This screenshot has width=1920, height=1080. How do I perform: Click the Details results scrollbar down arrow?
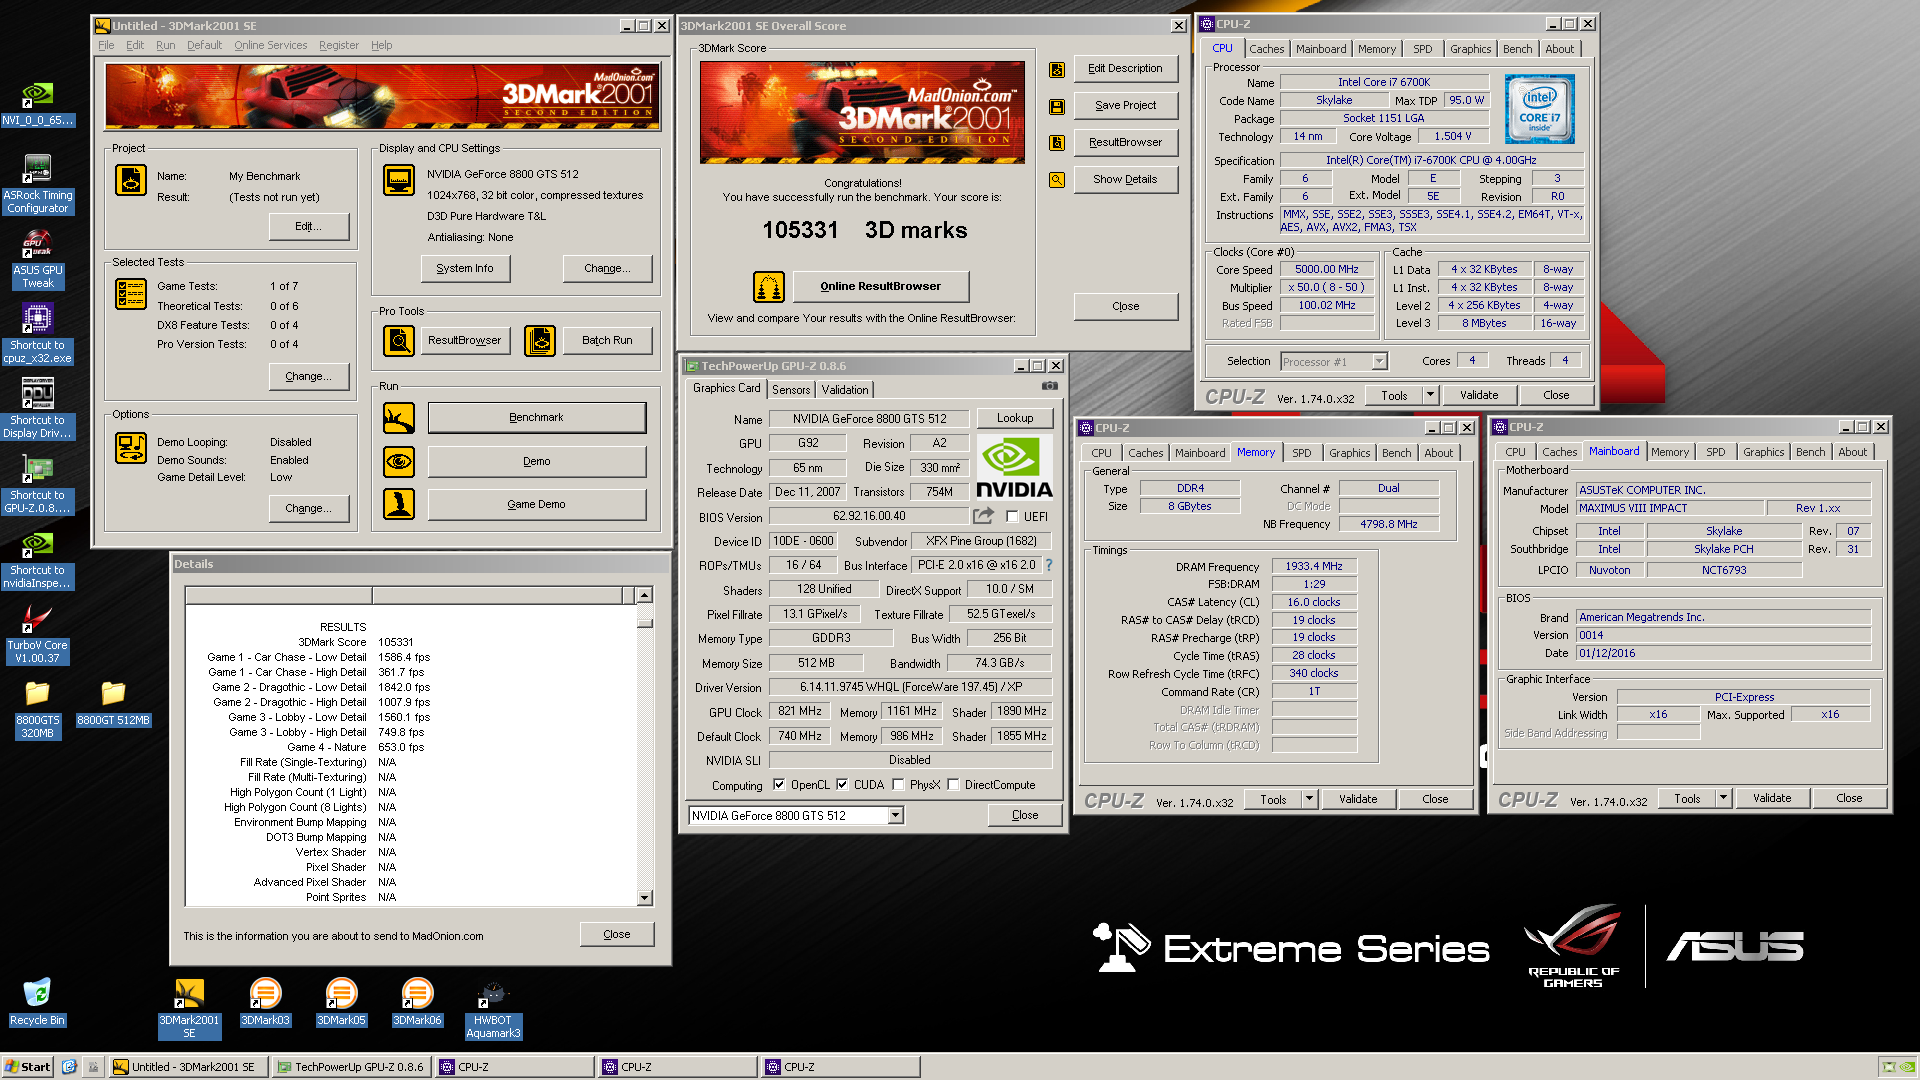tap(645, 898)
